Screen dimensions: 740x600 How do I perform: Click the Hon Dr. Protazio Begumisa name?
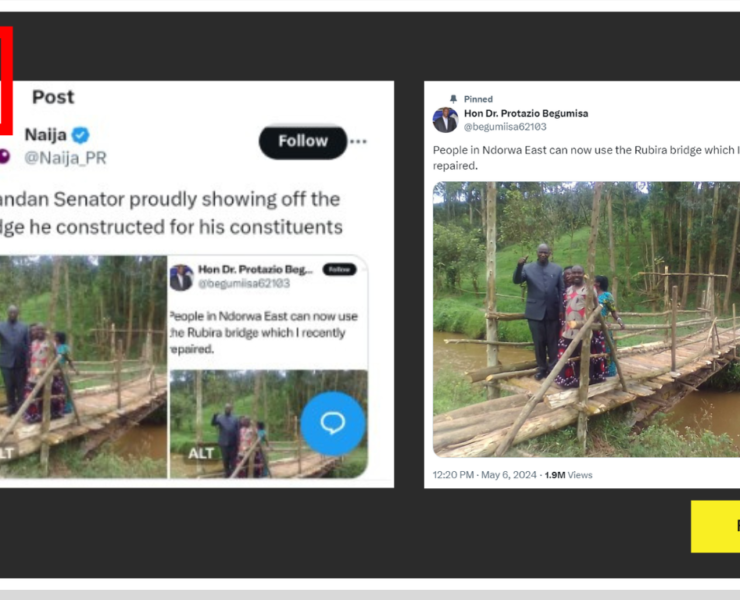526,113
